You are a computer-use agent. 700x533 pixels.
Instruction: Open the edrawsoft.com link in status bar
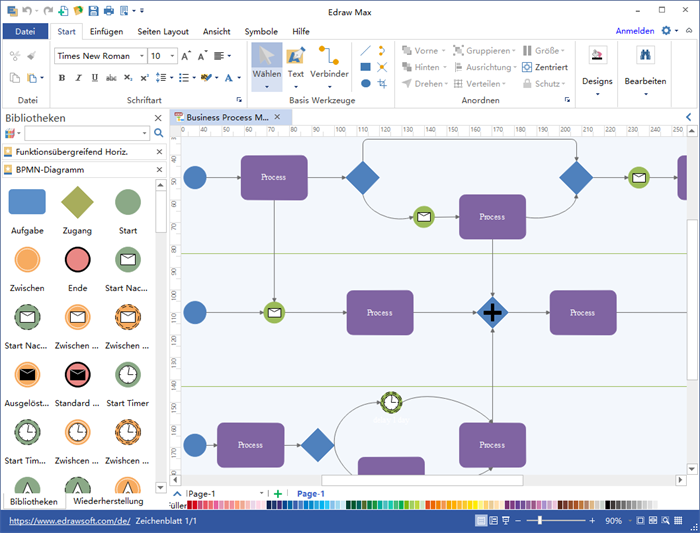coord(68,521)
